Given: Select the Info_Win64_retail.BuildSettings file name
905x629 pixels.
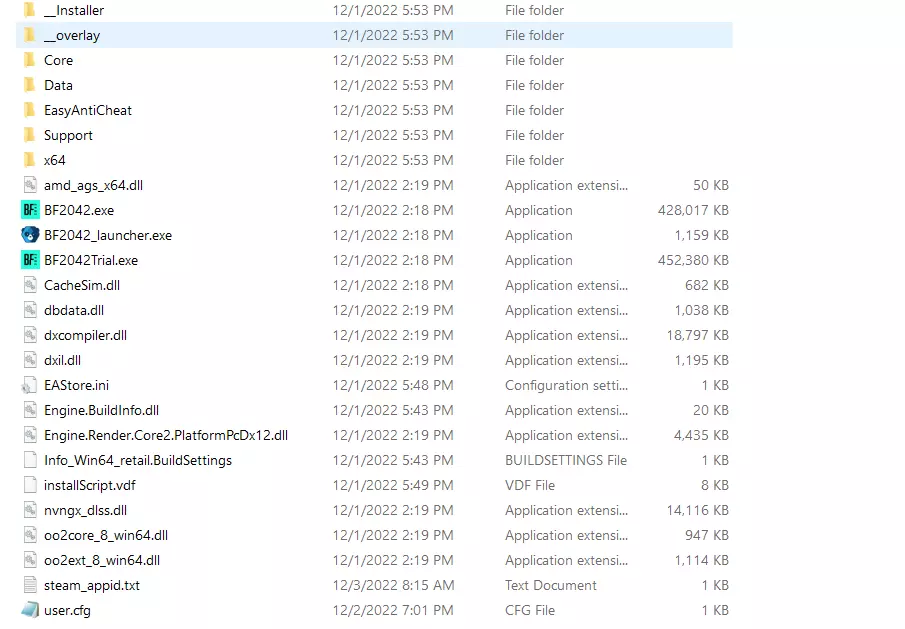Looking at the screenshot, I should [x=138, y=460].
